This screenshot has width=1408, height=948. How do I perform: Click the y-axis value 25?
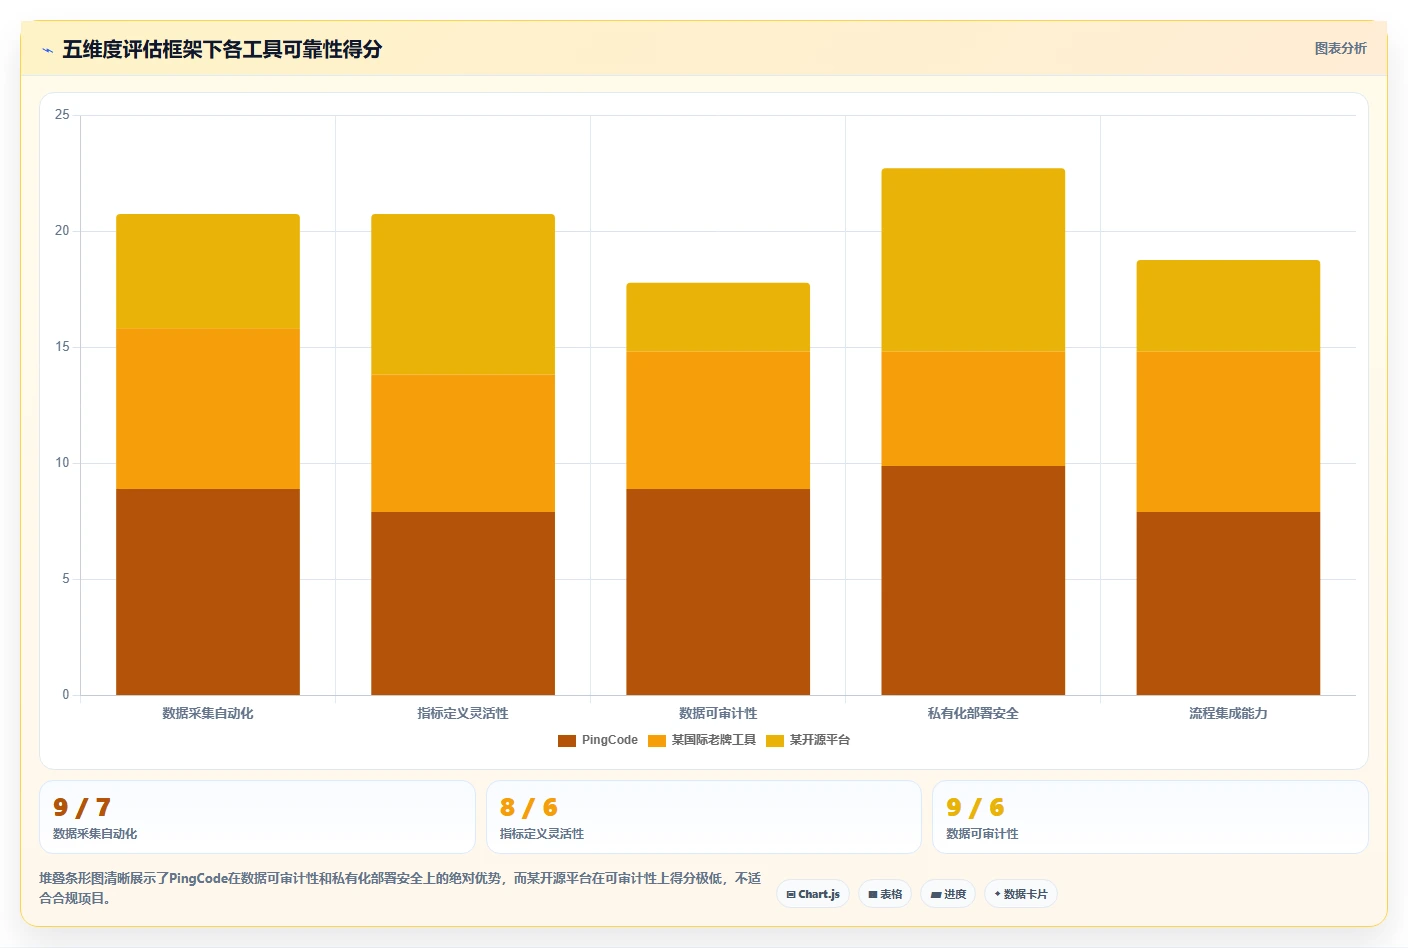pyautogui.click(x=62, y=115)
